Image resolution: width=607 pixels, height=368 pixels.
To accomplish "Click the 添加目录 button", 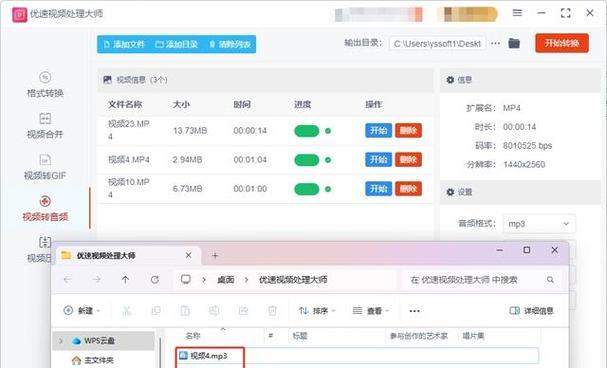I will 177,45.
